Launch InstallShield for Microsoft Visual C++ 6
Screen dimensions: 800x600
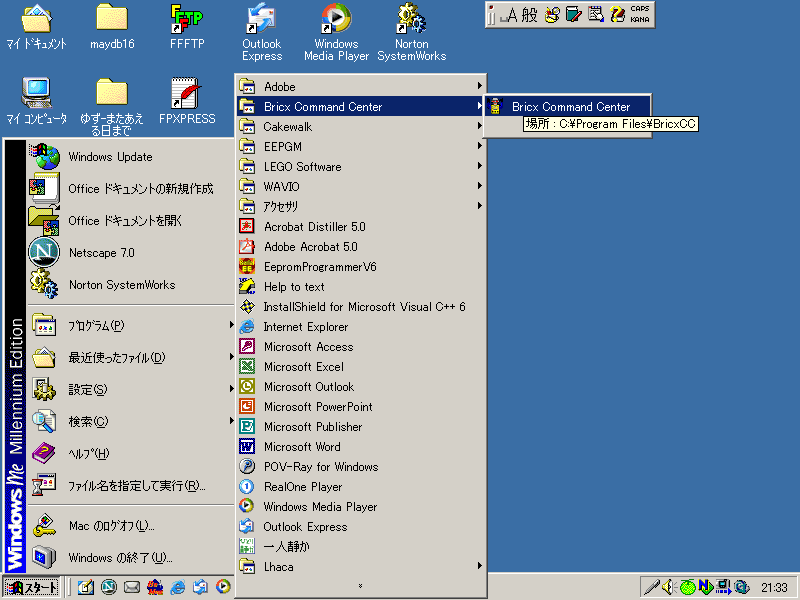(361, 307)
